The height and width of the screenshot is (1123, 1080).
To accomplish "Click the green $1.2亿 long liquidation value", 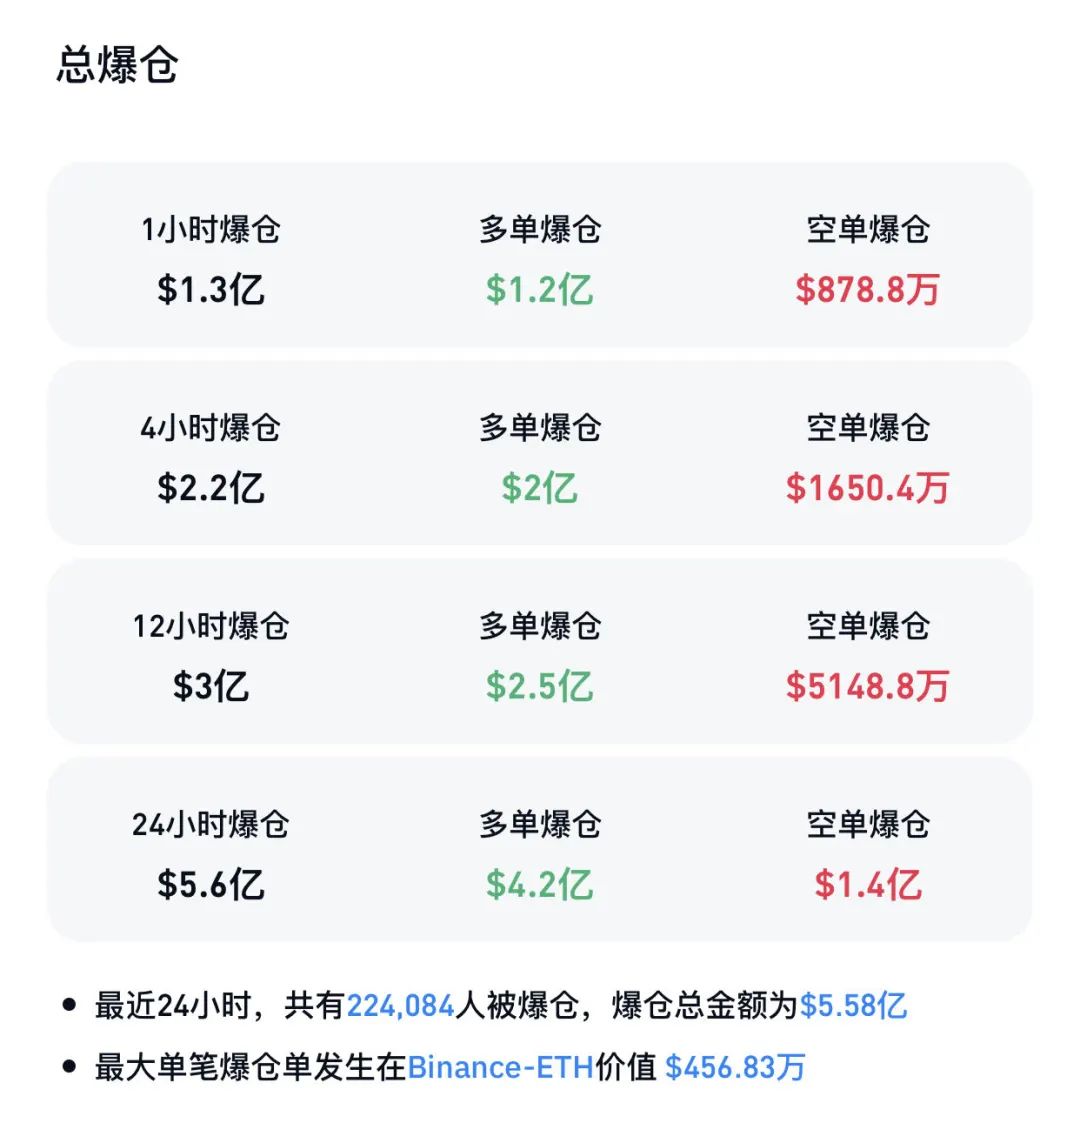I will [x=539, y=290].
